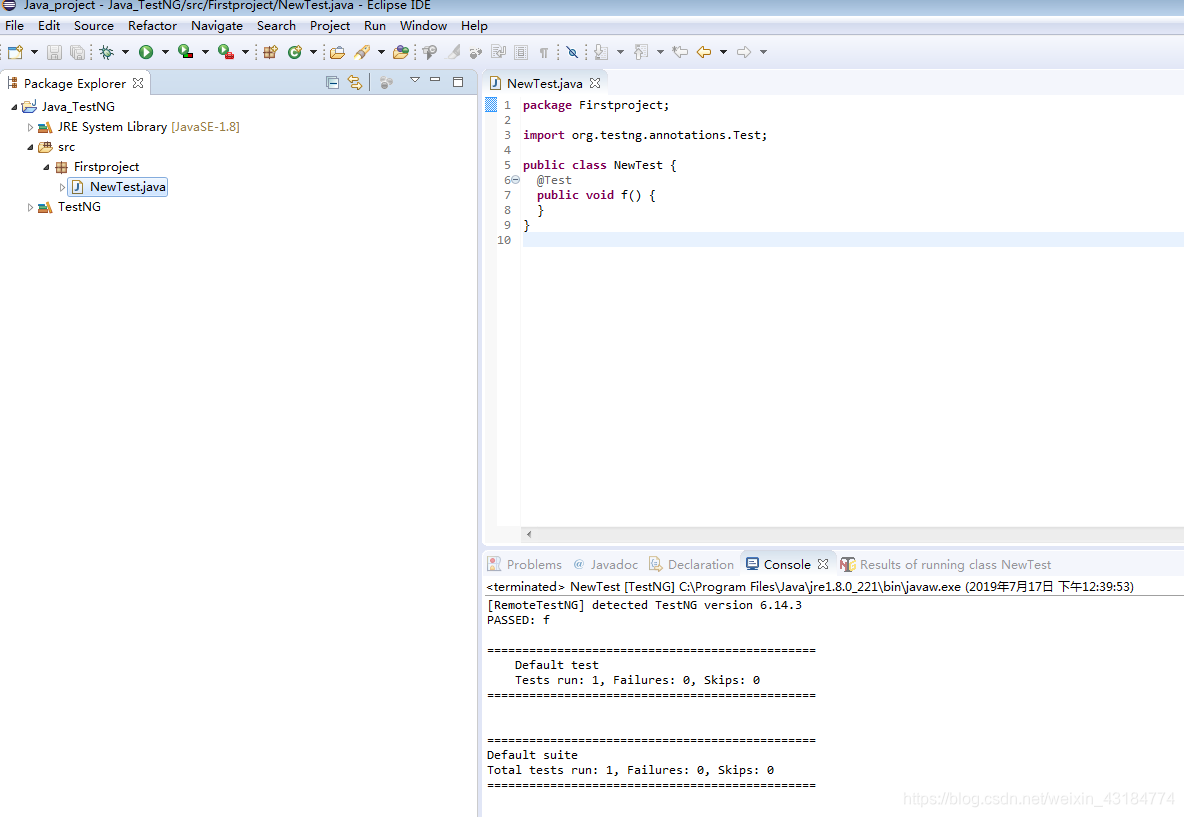Open the Run menu

pyautogui.click(x=375, y=26)
